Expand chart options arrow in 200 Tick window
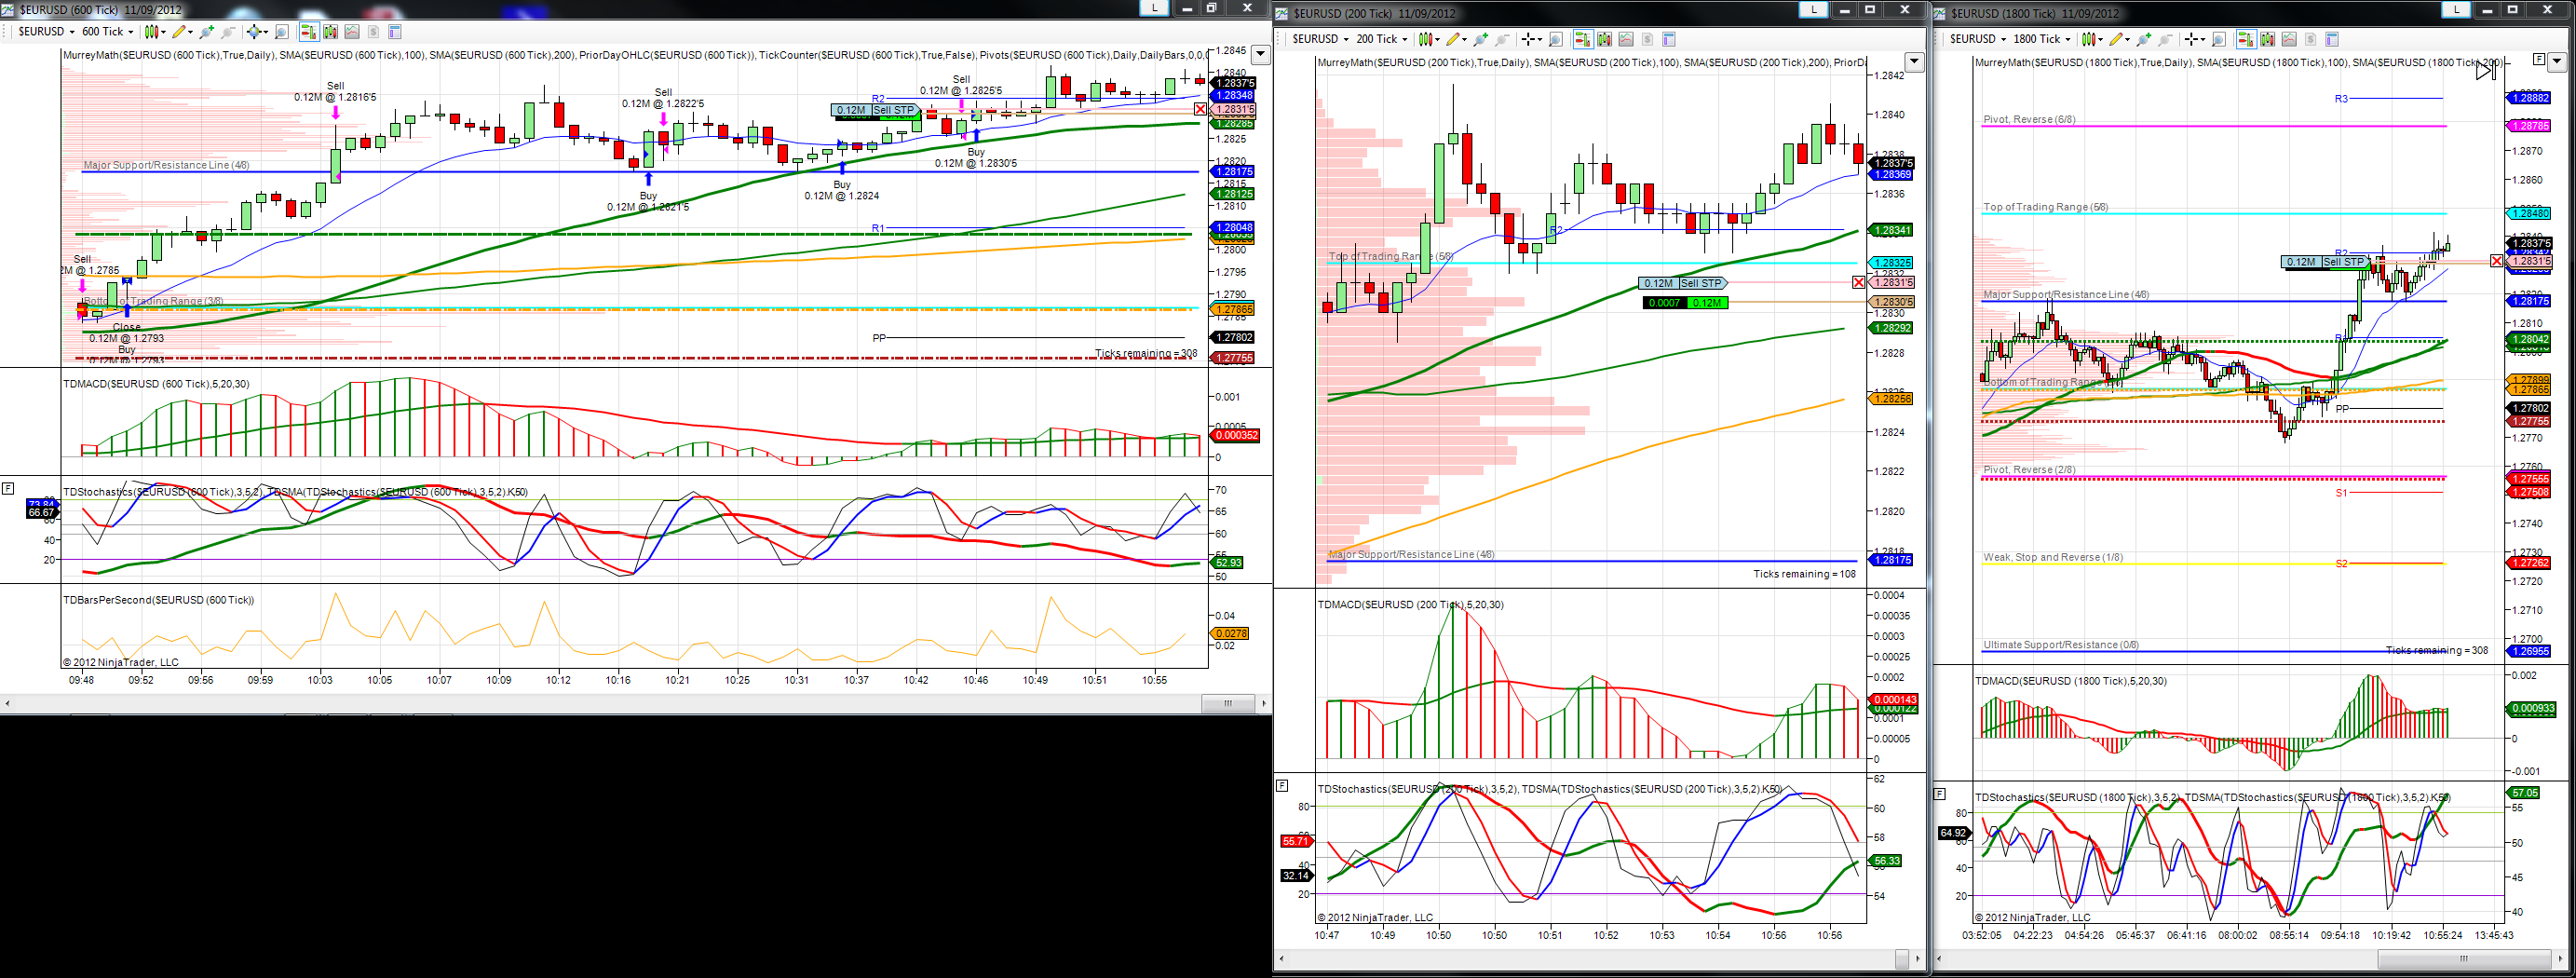This screenshot has width=2576, height=978. (x=1914, y=62)
